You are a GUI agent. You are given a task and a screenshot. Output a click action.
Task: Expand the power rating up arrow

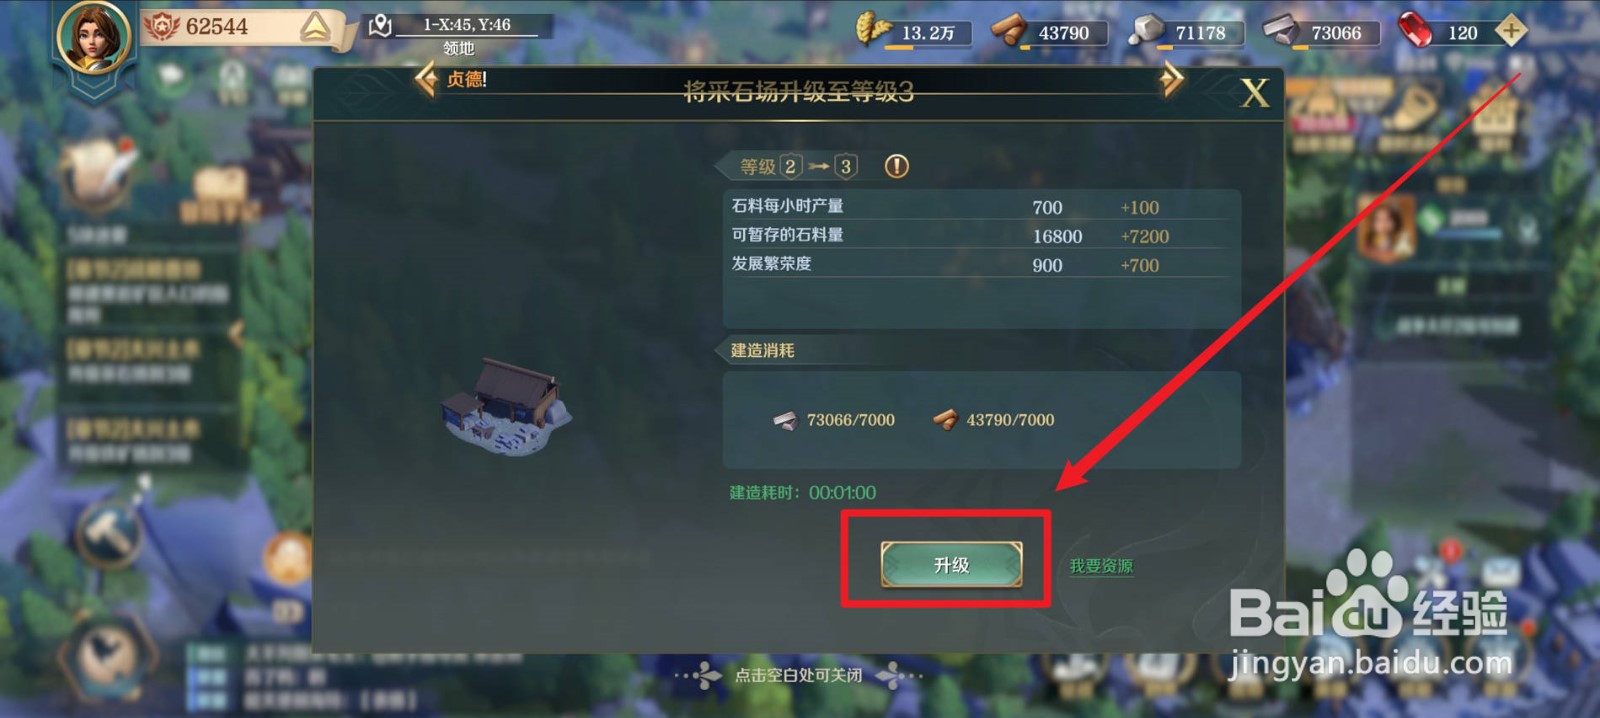[316, 27]
